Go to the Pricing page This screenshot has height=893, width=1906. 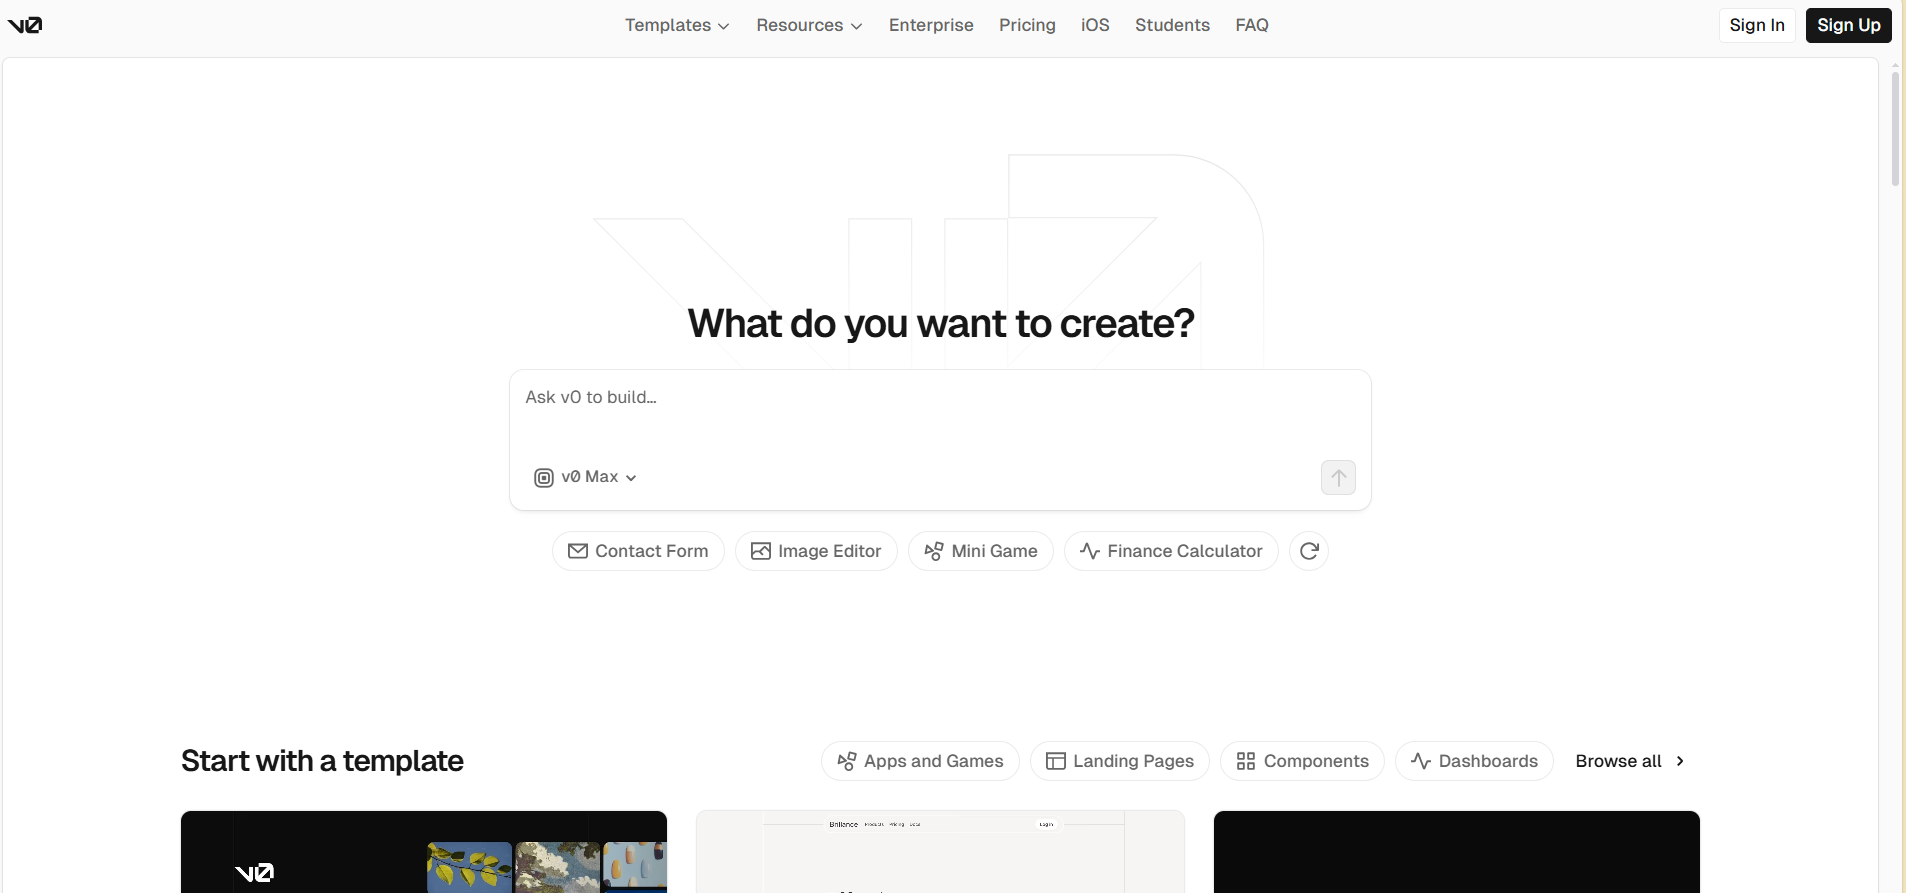click(x=1027, y=25)
